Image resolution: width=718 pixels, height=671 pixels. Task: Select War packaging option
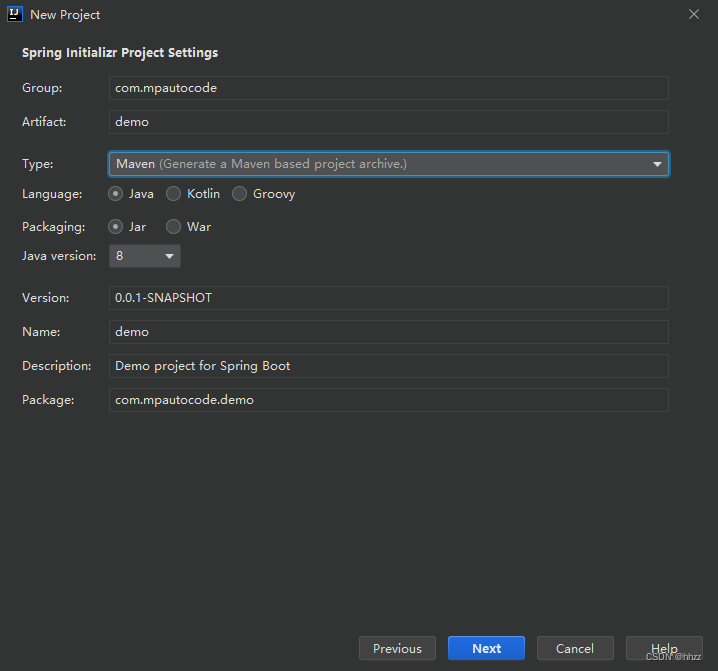pos(173,227)
